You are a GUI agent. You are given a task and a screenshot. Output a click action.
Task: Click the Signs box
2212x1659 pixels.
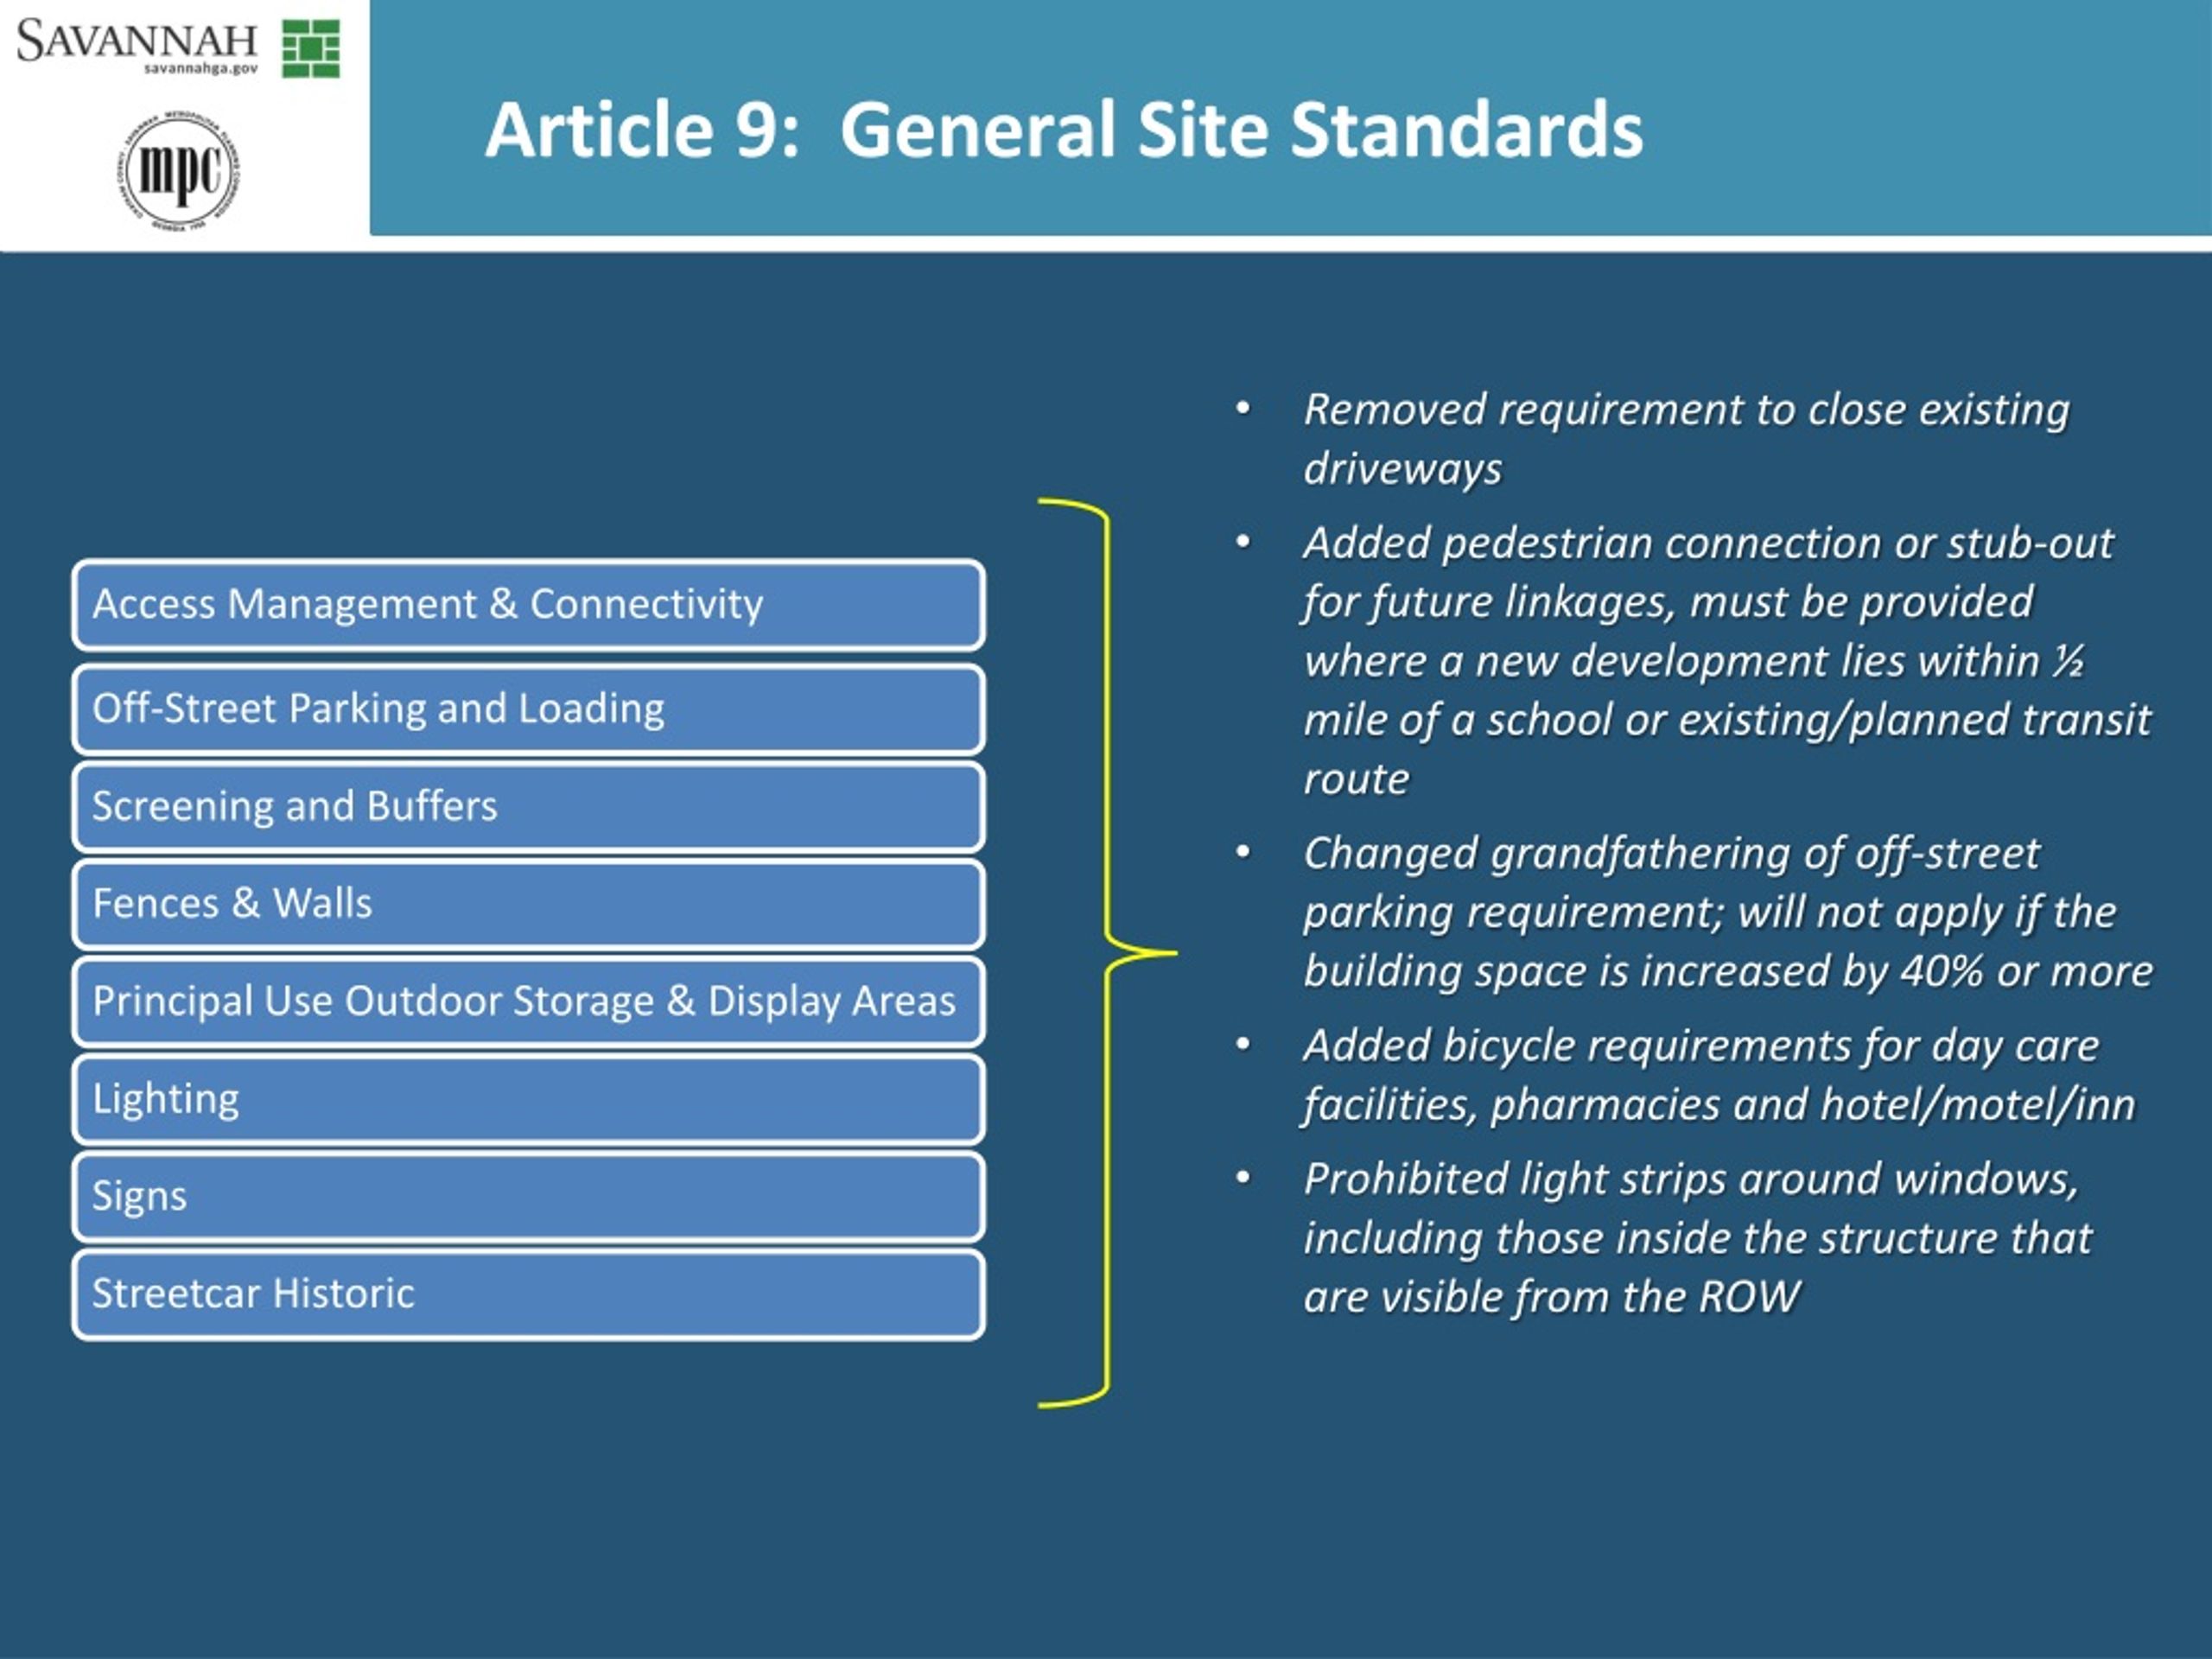coord(529,1196)
